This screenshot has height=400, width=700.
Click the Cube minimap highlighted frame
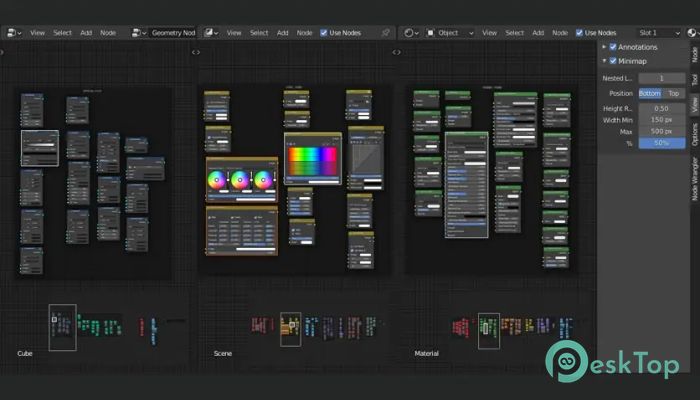click(x=62, y=327)
